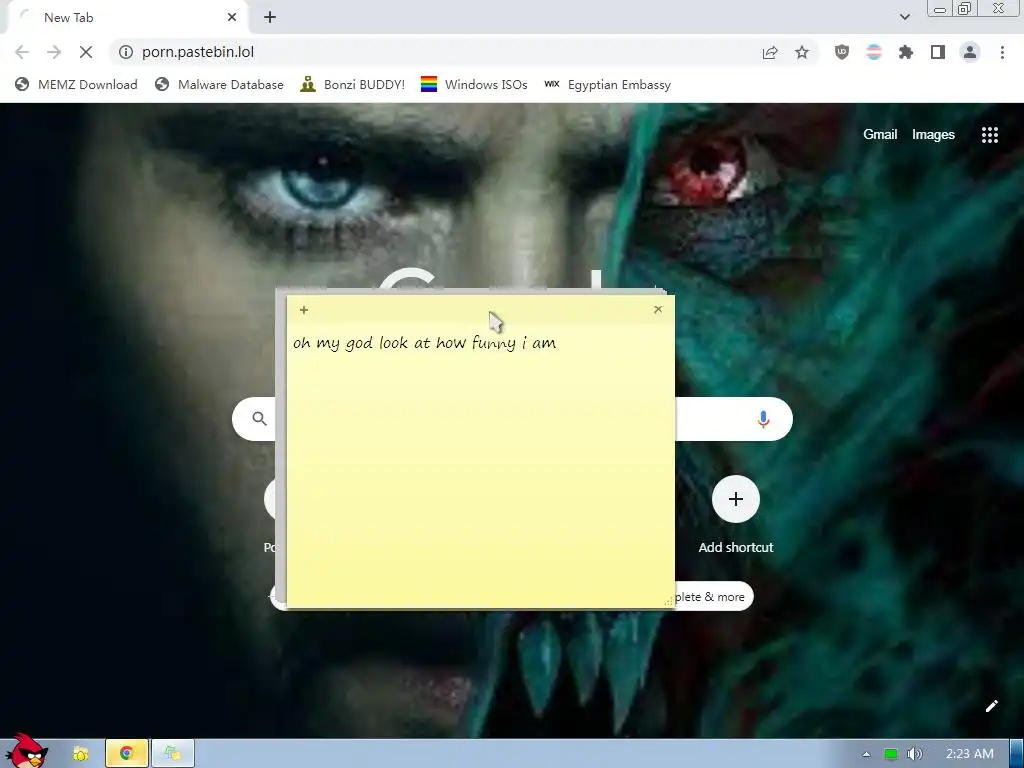The height and width of the screenshot is (768, 1024).
Task: Stop loading the page
Action: point(86,52)
